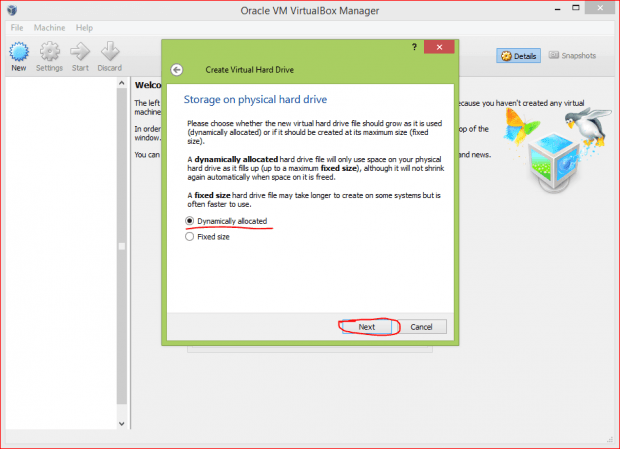This screenshot has height=449, width=620.
Task: Maximize the VirtualBox Manager window
Action: tap(576, 8)
